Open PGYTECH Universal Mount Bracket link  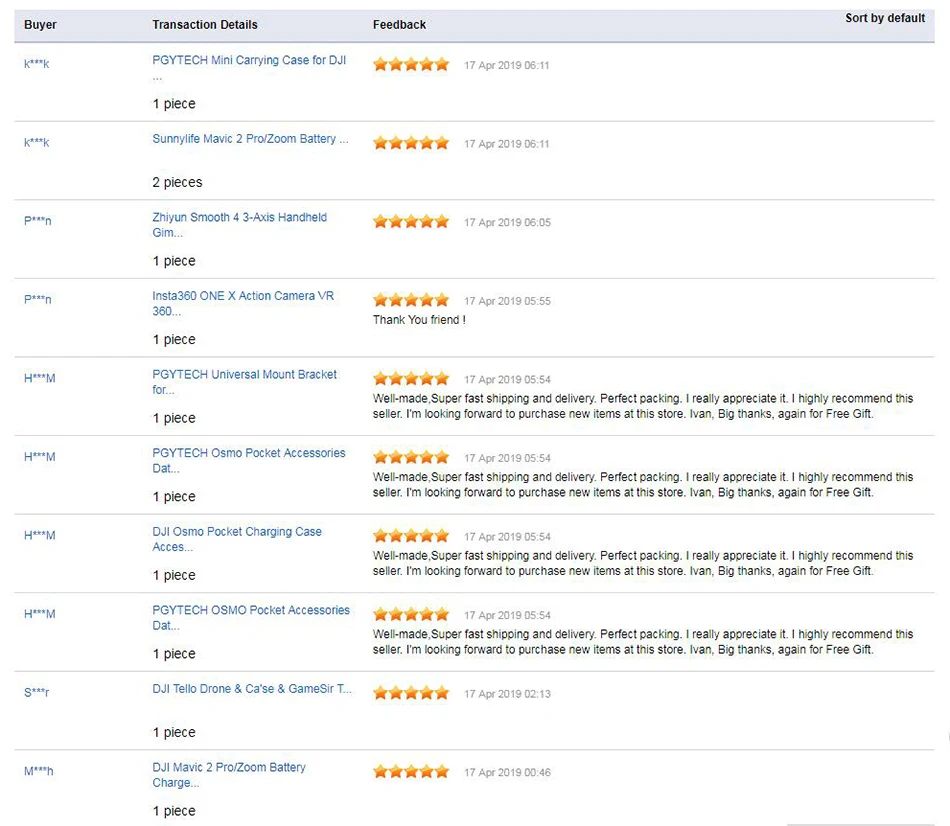(244, 382)
